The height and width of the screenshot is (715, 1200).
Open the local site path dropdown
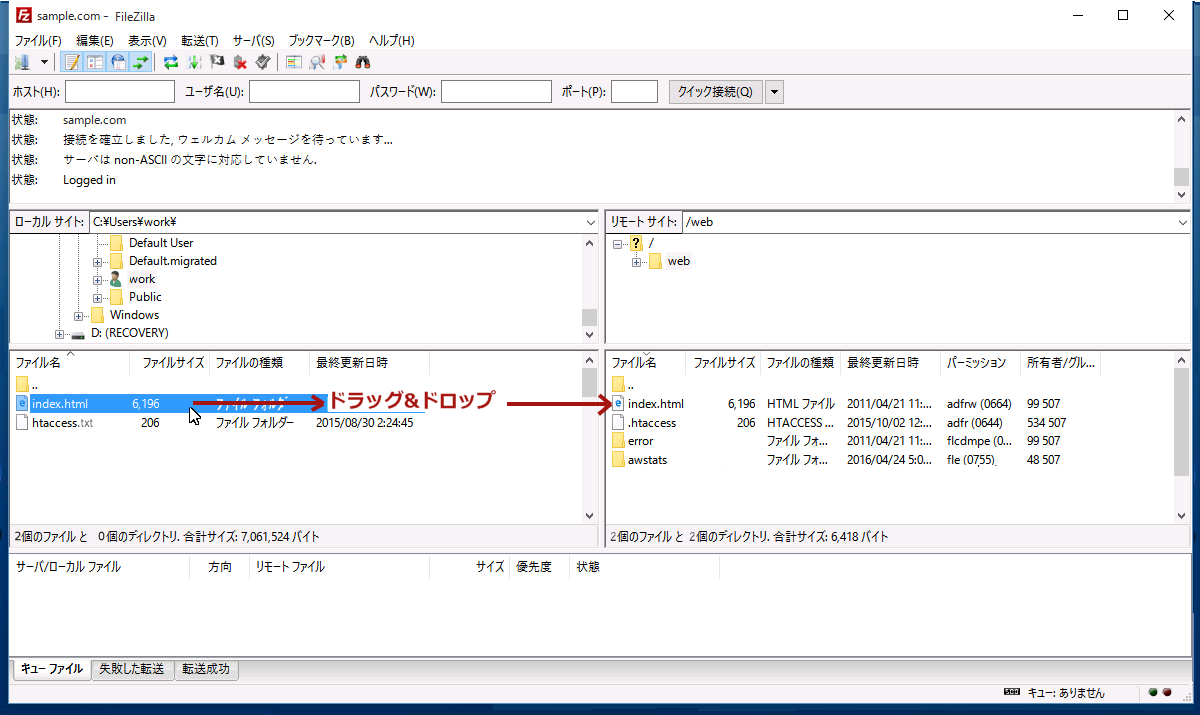(x=588, y=222)
